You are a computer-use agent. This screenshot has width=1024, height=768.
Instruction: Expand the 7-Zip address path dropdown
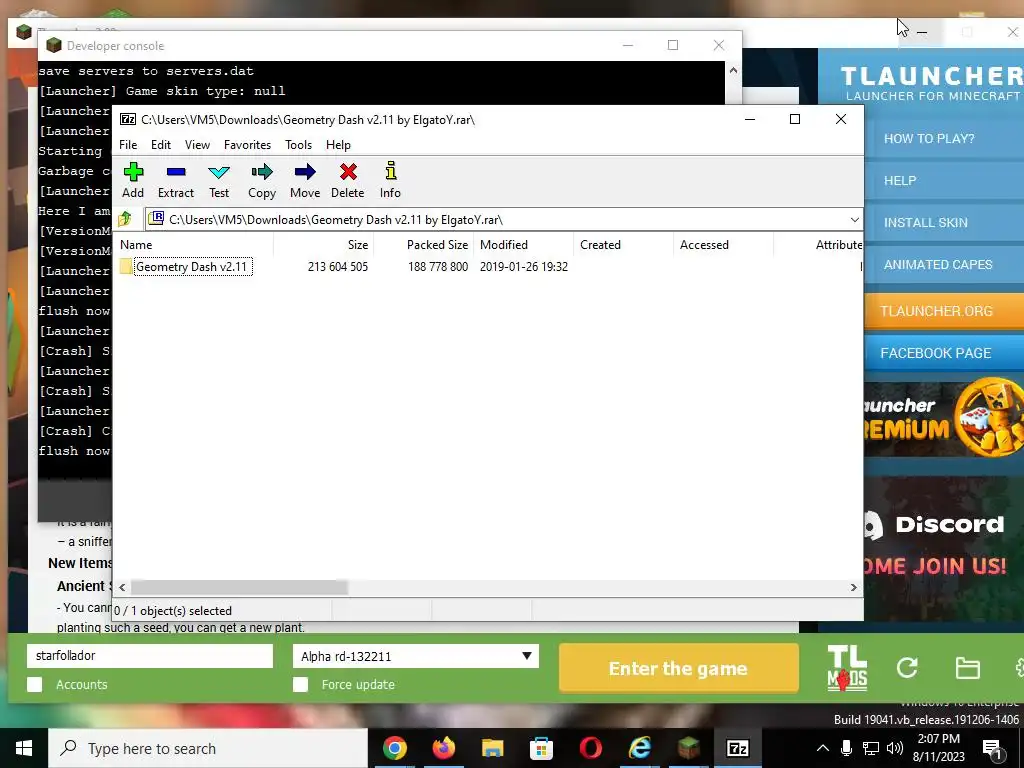click(x=854, y=219)
